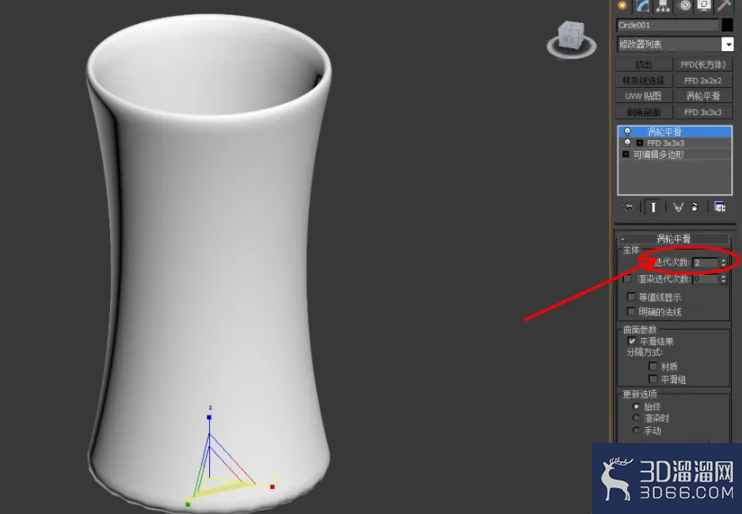Enable 平滑组 separate-by checkbox
This screenshot has width=742, height=514.
point(653,379)
